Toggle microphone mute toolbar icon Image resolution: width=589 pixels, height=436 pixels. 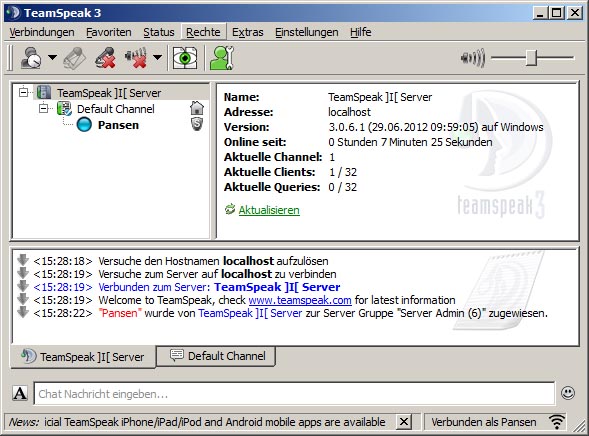pyautogui.click(x=105, y=58)
